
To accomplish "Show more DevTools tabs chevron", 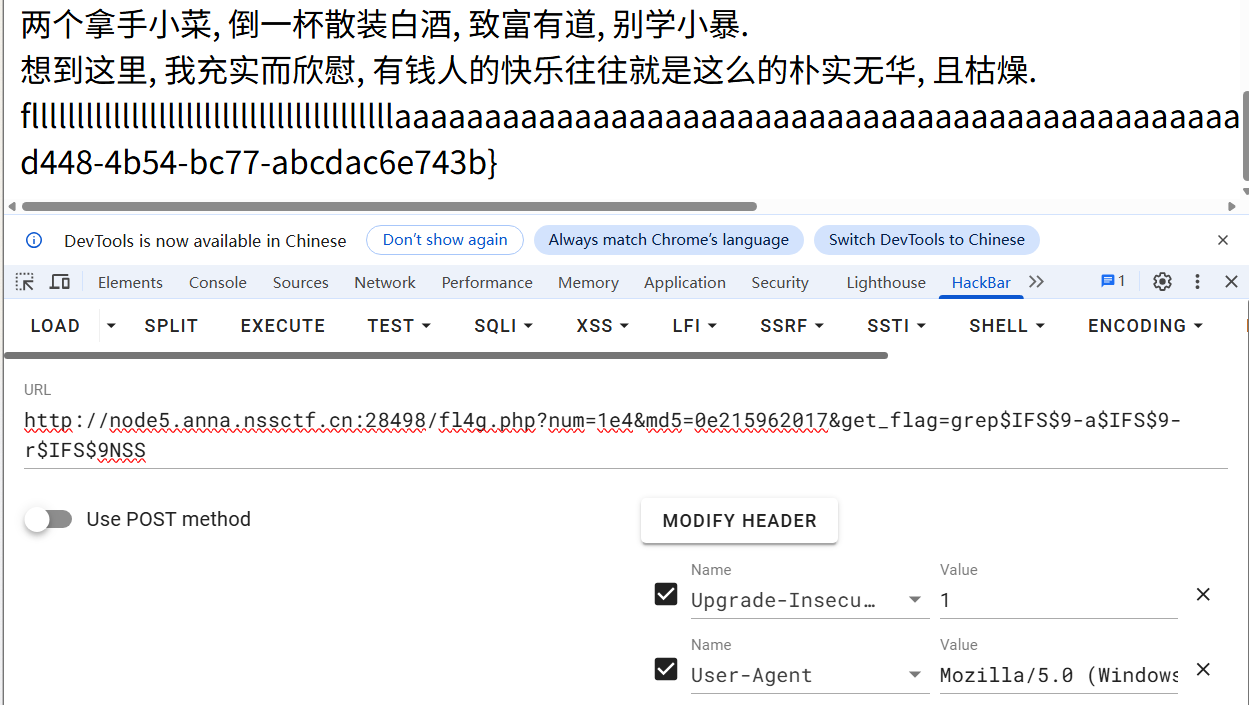I will coord(1036,282).
